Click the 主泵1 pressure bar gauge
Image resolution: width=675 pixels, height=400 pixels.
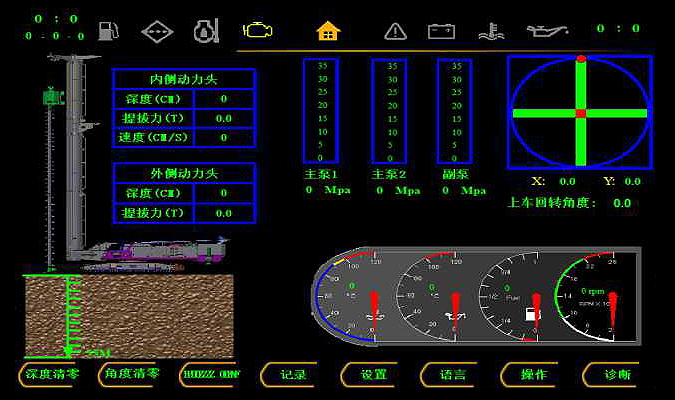point(321,111)
